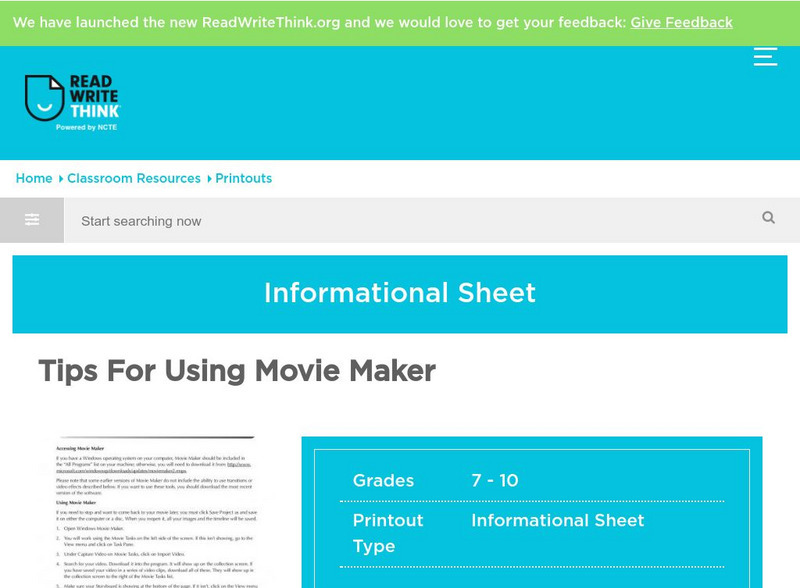Click the magnifying glass search icon
Viewport: 800px width, 588px height.
(768, 218)
